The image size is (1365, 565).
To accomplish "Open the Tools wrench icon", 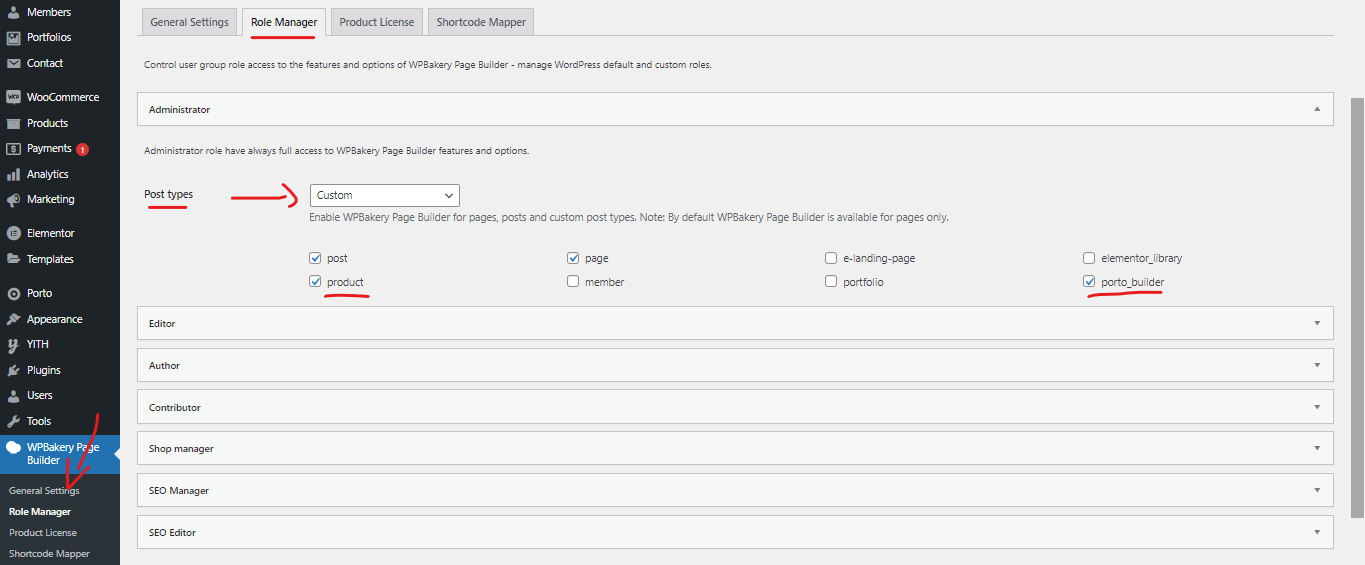I will pyautogui.click(x=14, y=421).
